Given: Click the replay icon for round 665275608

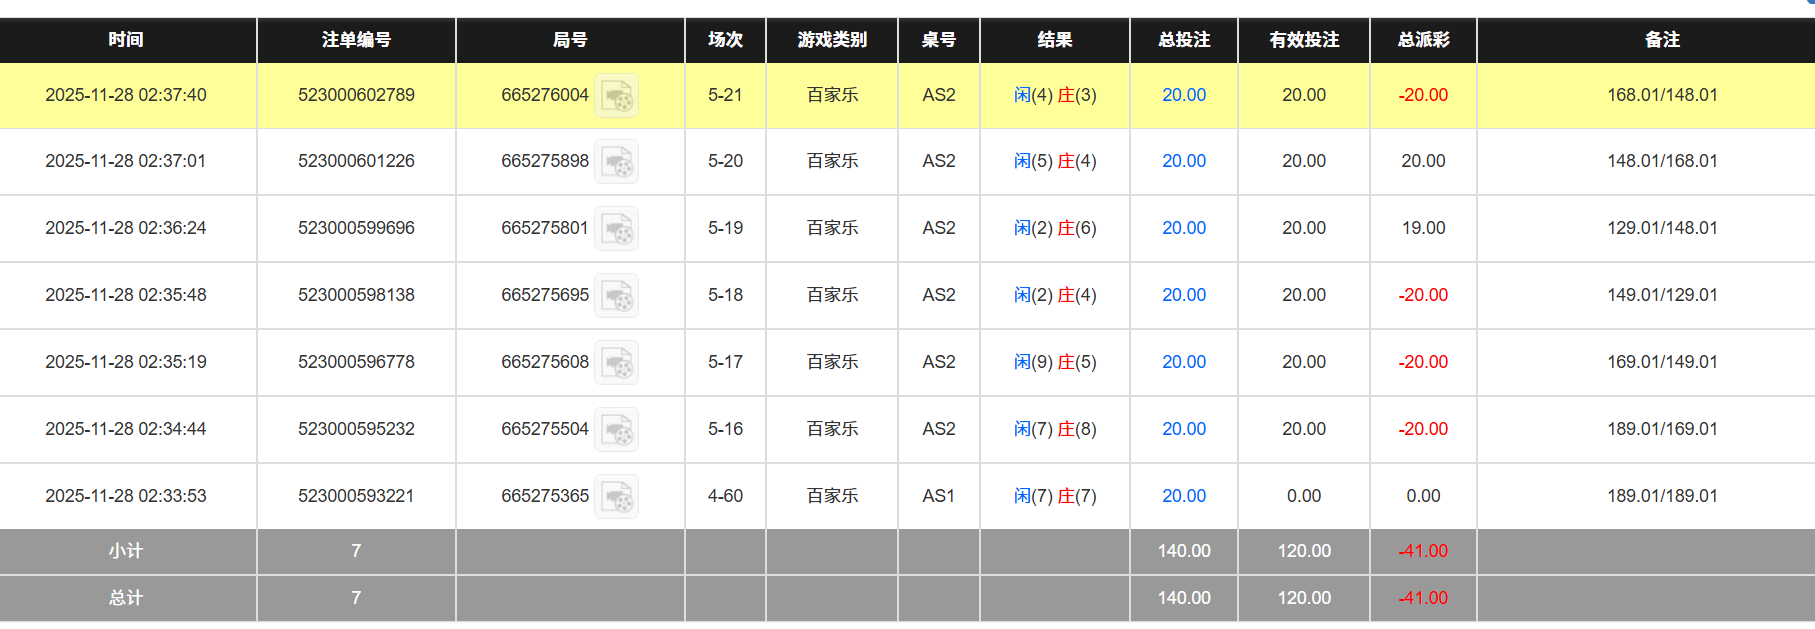Looking at the screenshot, I should point(616,363).
